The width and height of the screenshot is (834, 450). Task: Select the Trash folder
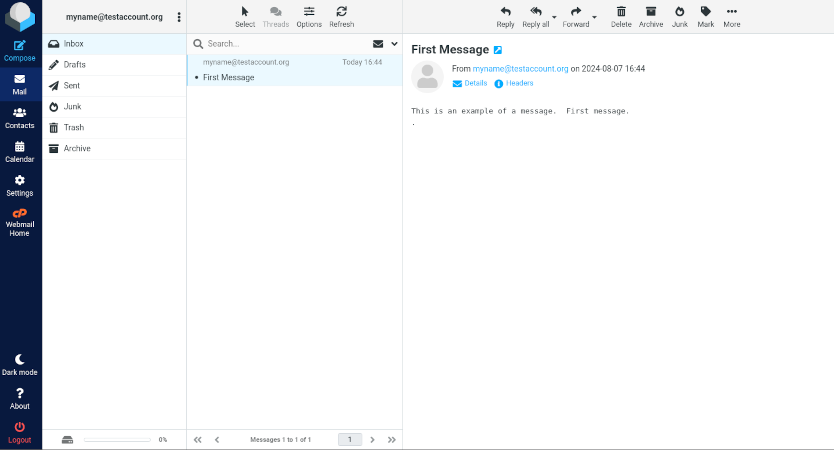[74, 128]
